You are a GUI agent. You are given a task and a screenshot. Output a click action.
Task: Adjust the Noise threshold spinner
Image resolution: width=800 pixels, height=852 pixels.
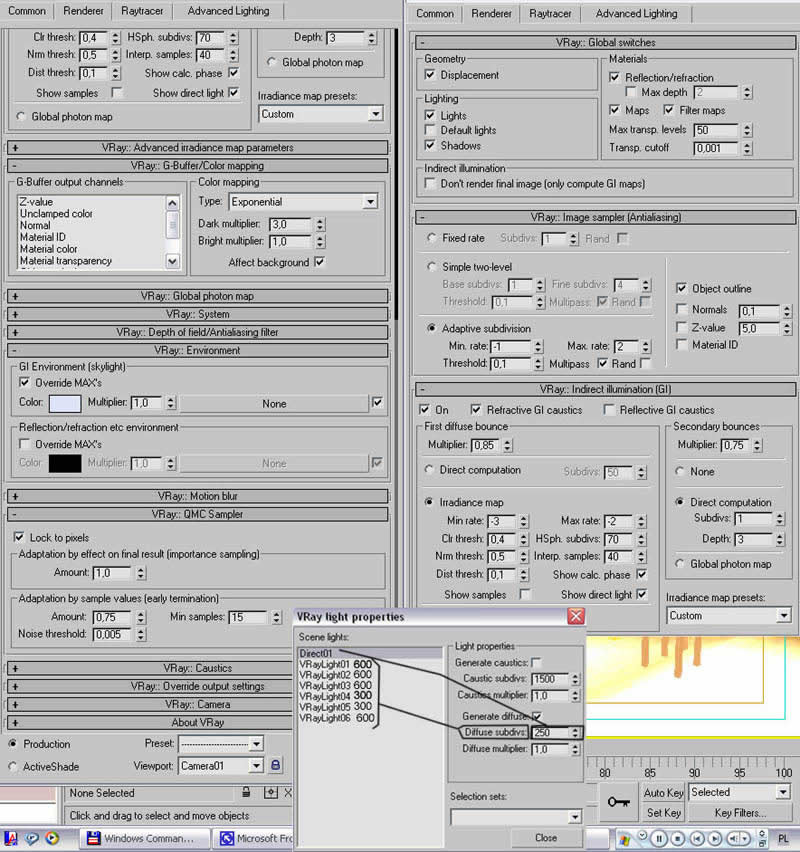141,634
